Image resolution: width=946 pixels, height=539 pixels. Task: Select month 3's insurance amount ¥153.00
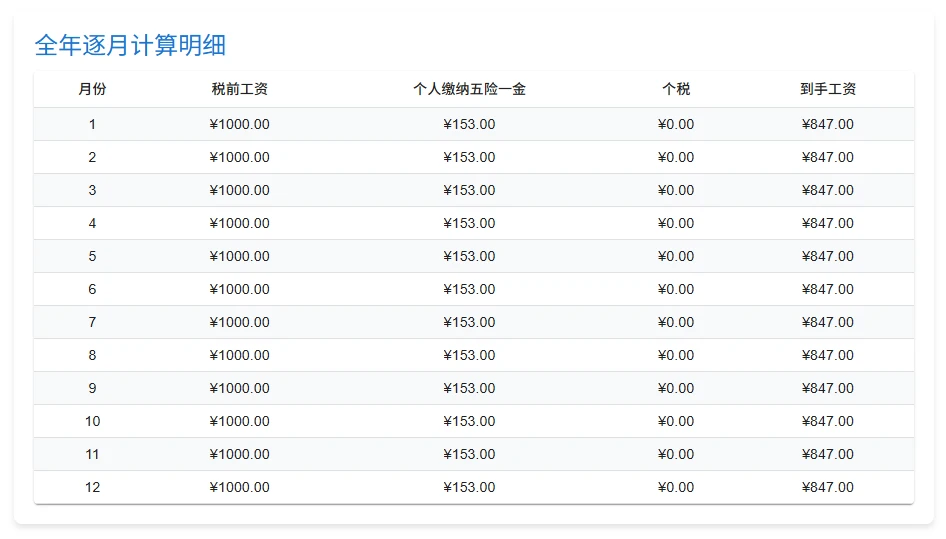(x=469, y=190)
